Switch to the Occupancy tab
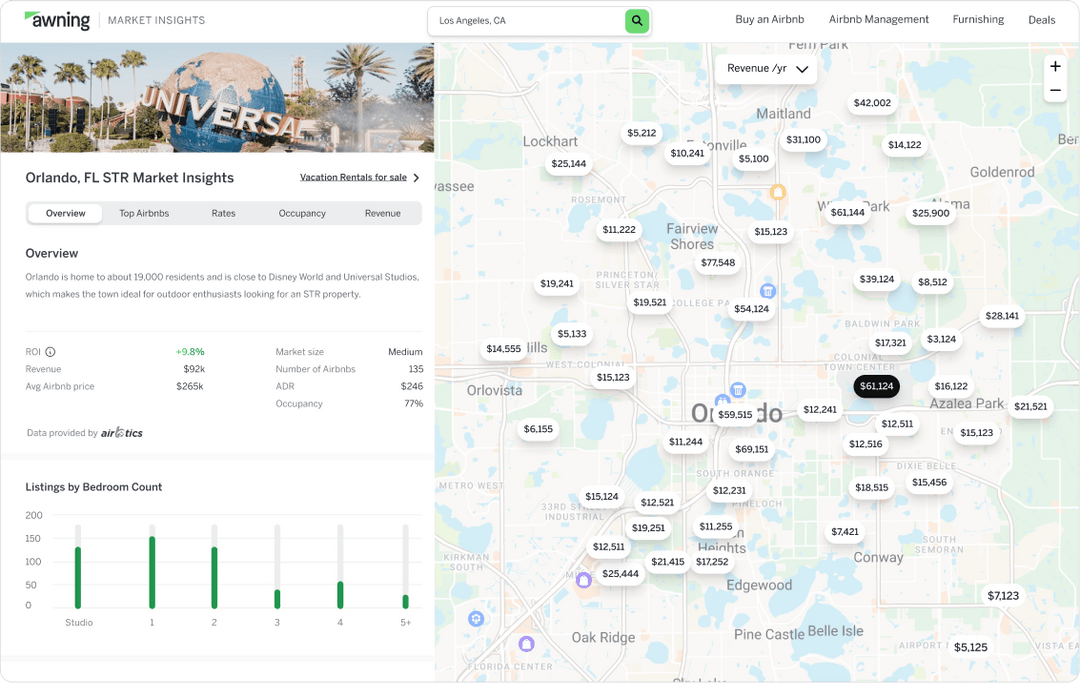Image resolution: width=1080 pixels, height=683 pixels. point(302,213)
